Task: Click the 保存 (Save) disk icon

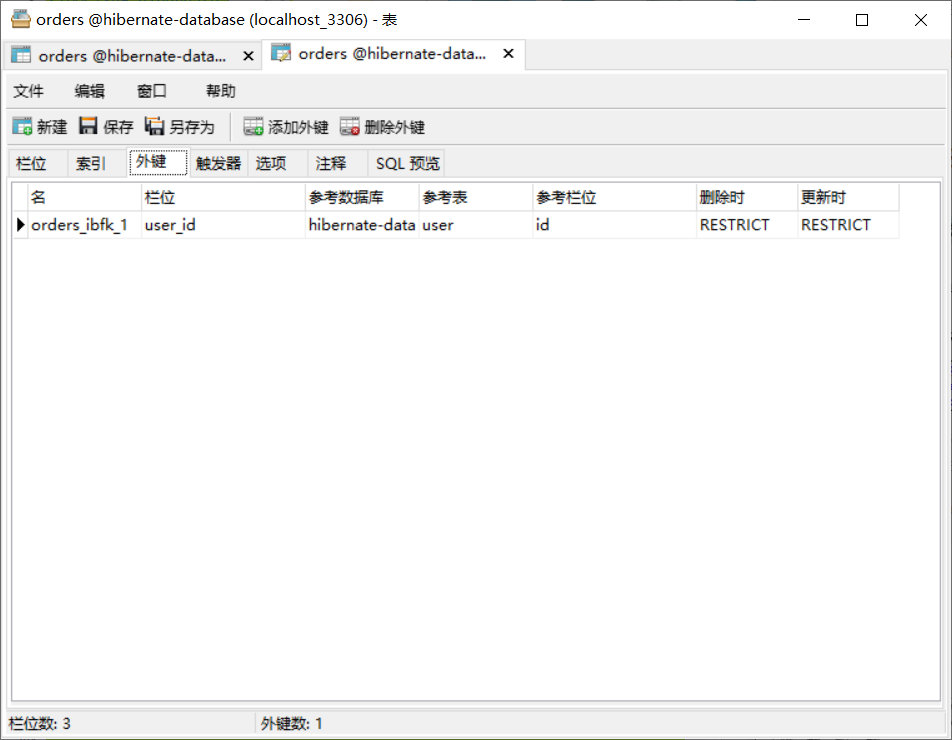Action: click(89, 126)
